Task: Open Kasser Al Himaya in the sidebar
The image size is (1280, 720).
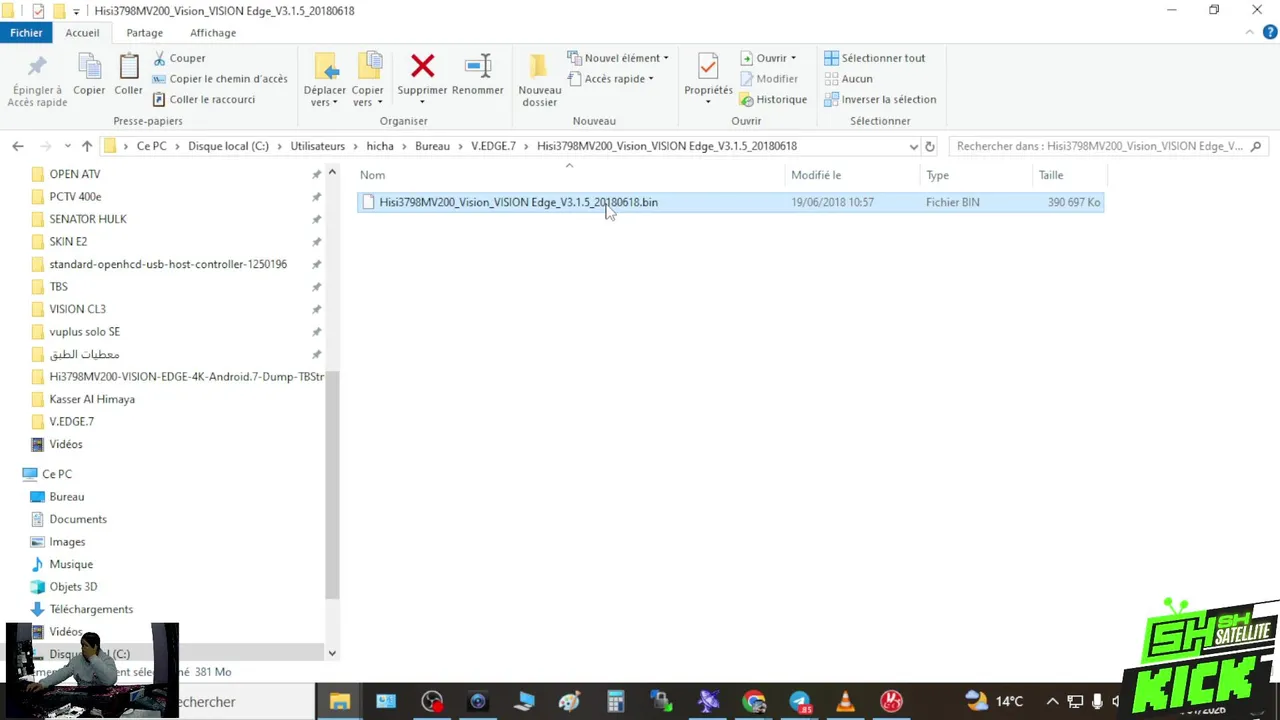Action: point(92,399)
